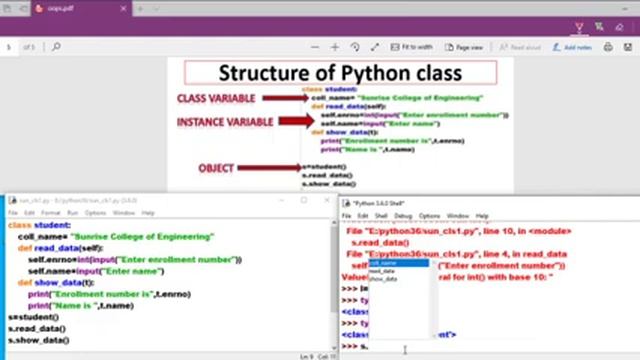Click 'line 10, in <module>' traceback line
The height and width of the screenshot is (360, 640).
point(459,231)
